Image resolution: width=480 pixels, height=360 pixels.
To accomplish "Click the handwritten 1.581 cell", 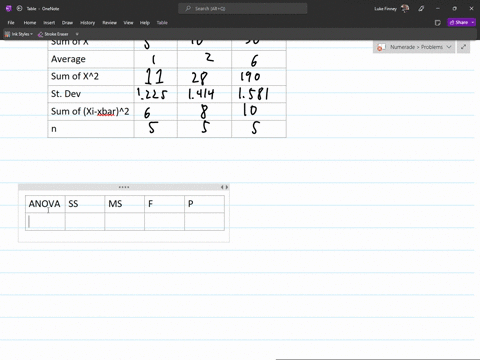I will (259, 94).
